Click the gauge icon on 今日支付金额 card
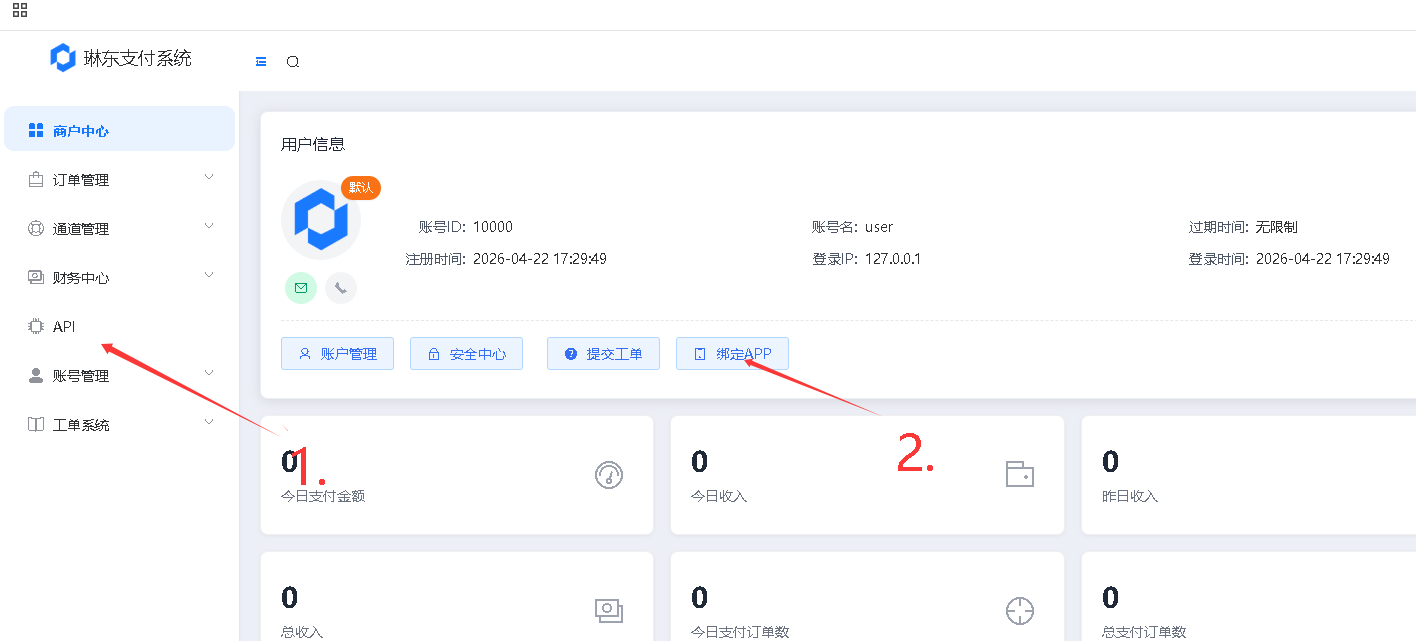 pyautogui.click(x=610, y=474)
